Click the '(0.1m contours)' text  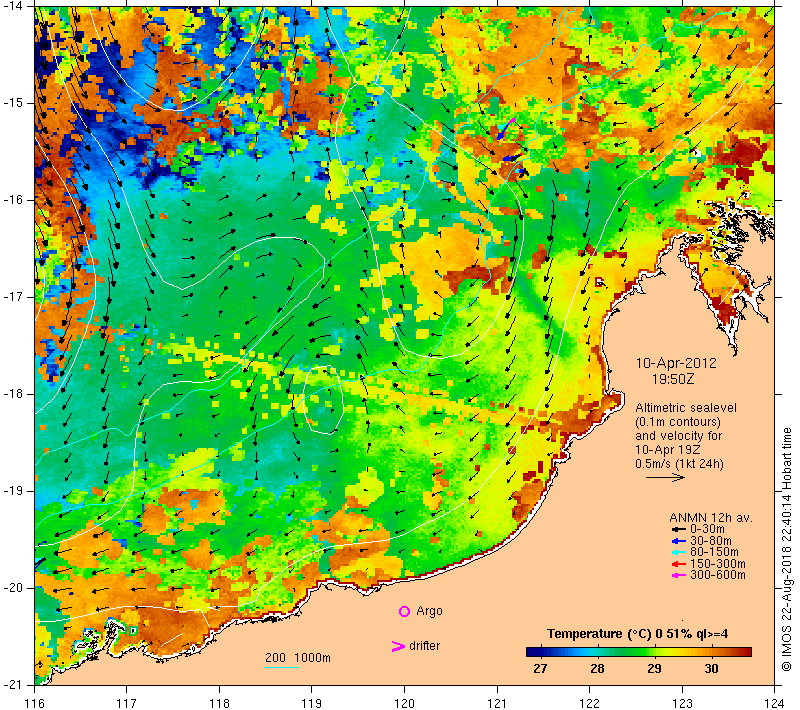click(x=678, y=422)
